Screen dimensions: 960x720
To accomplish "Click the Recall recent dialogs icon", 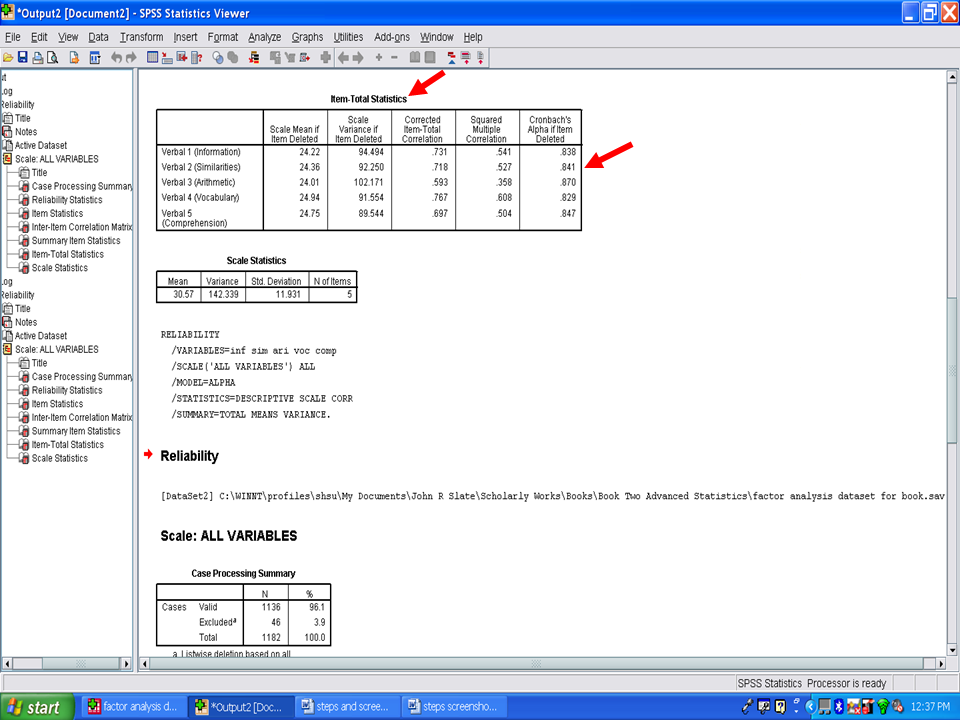I will pyautogui.click(x=96, y=58).
